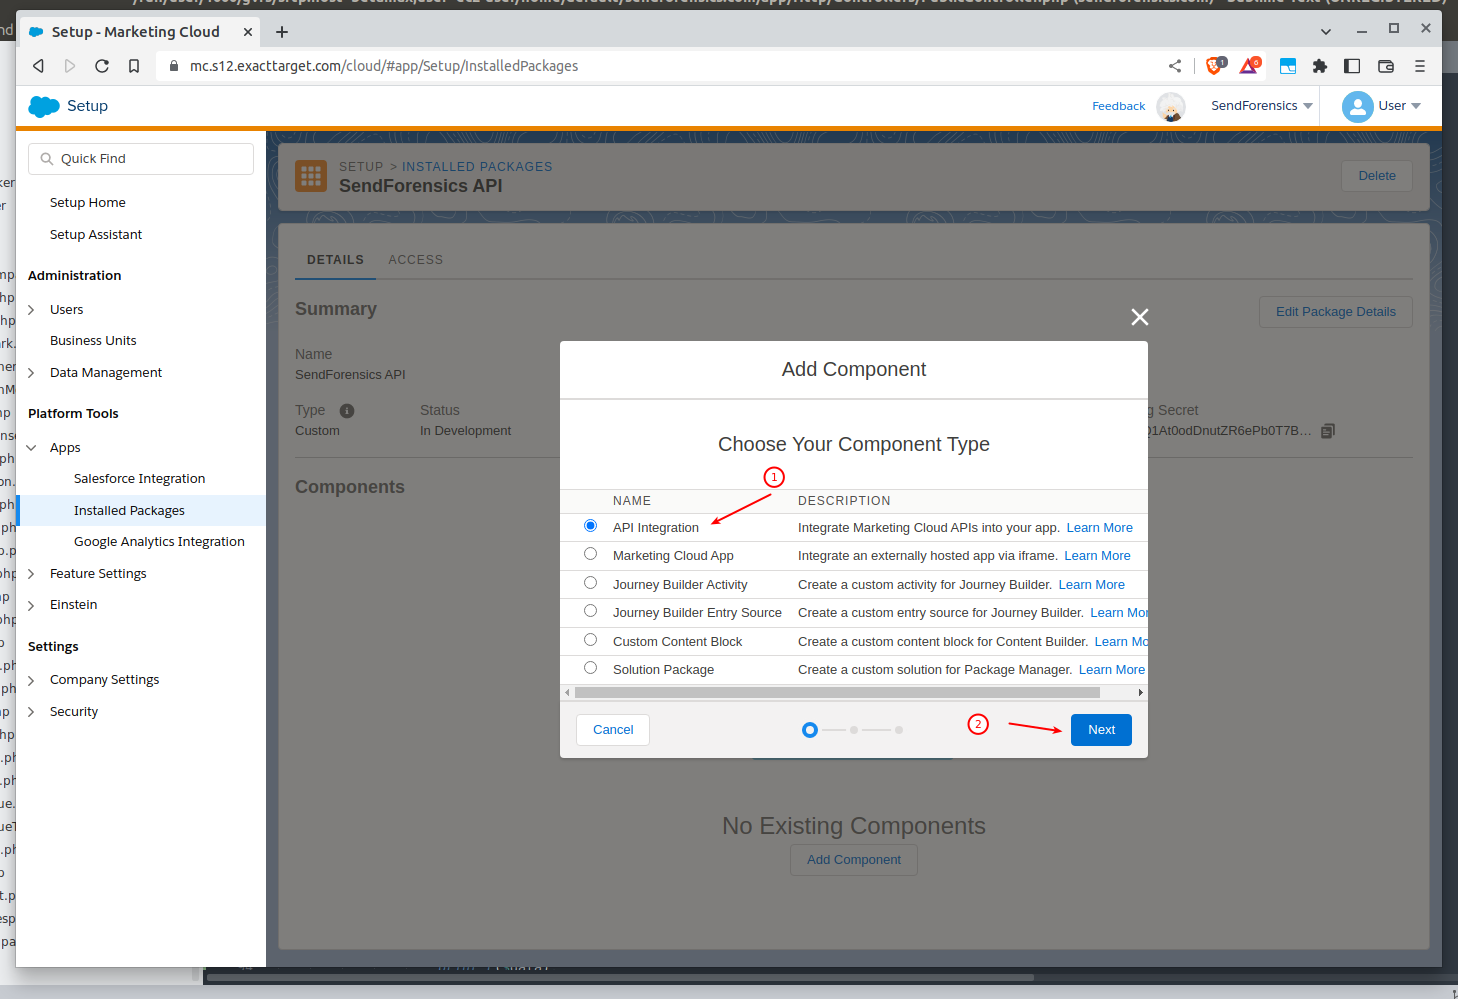Click Edit Package Details button
Image resolution: width=1458 pixels, height=999 pixels.
pyautogui.click(x=1336, y=312)
